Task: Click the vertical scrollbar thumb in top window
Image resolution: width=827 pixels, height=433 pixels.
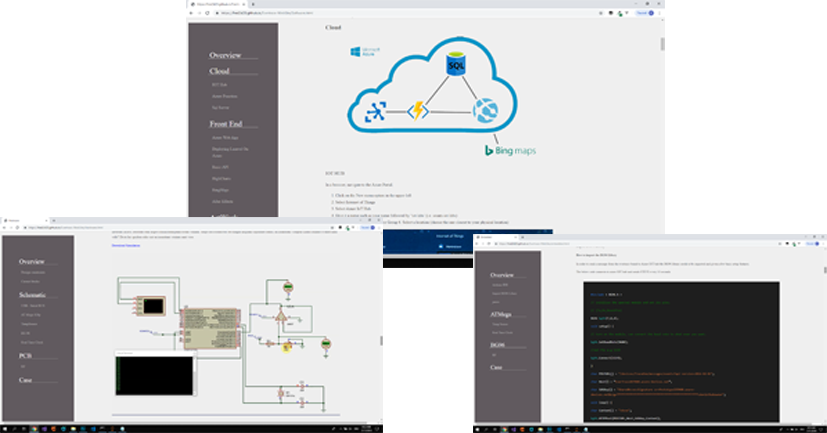Action: pos(662,44)
